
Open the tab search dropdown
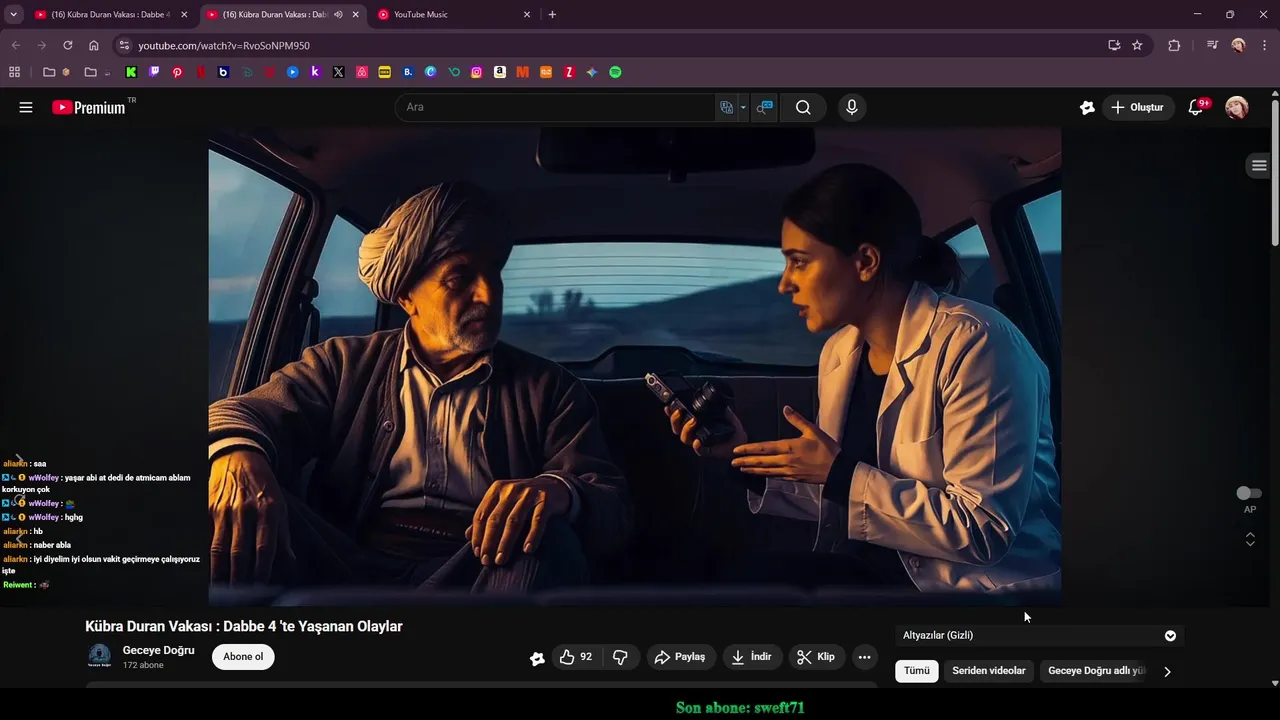click(14, 15)
